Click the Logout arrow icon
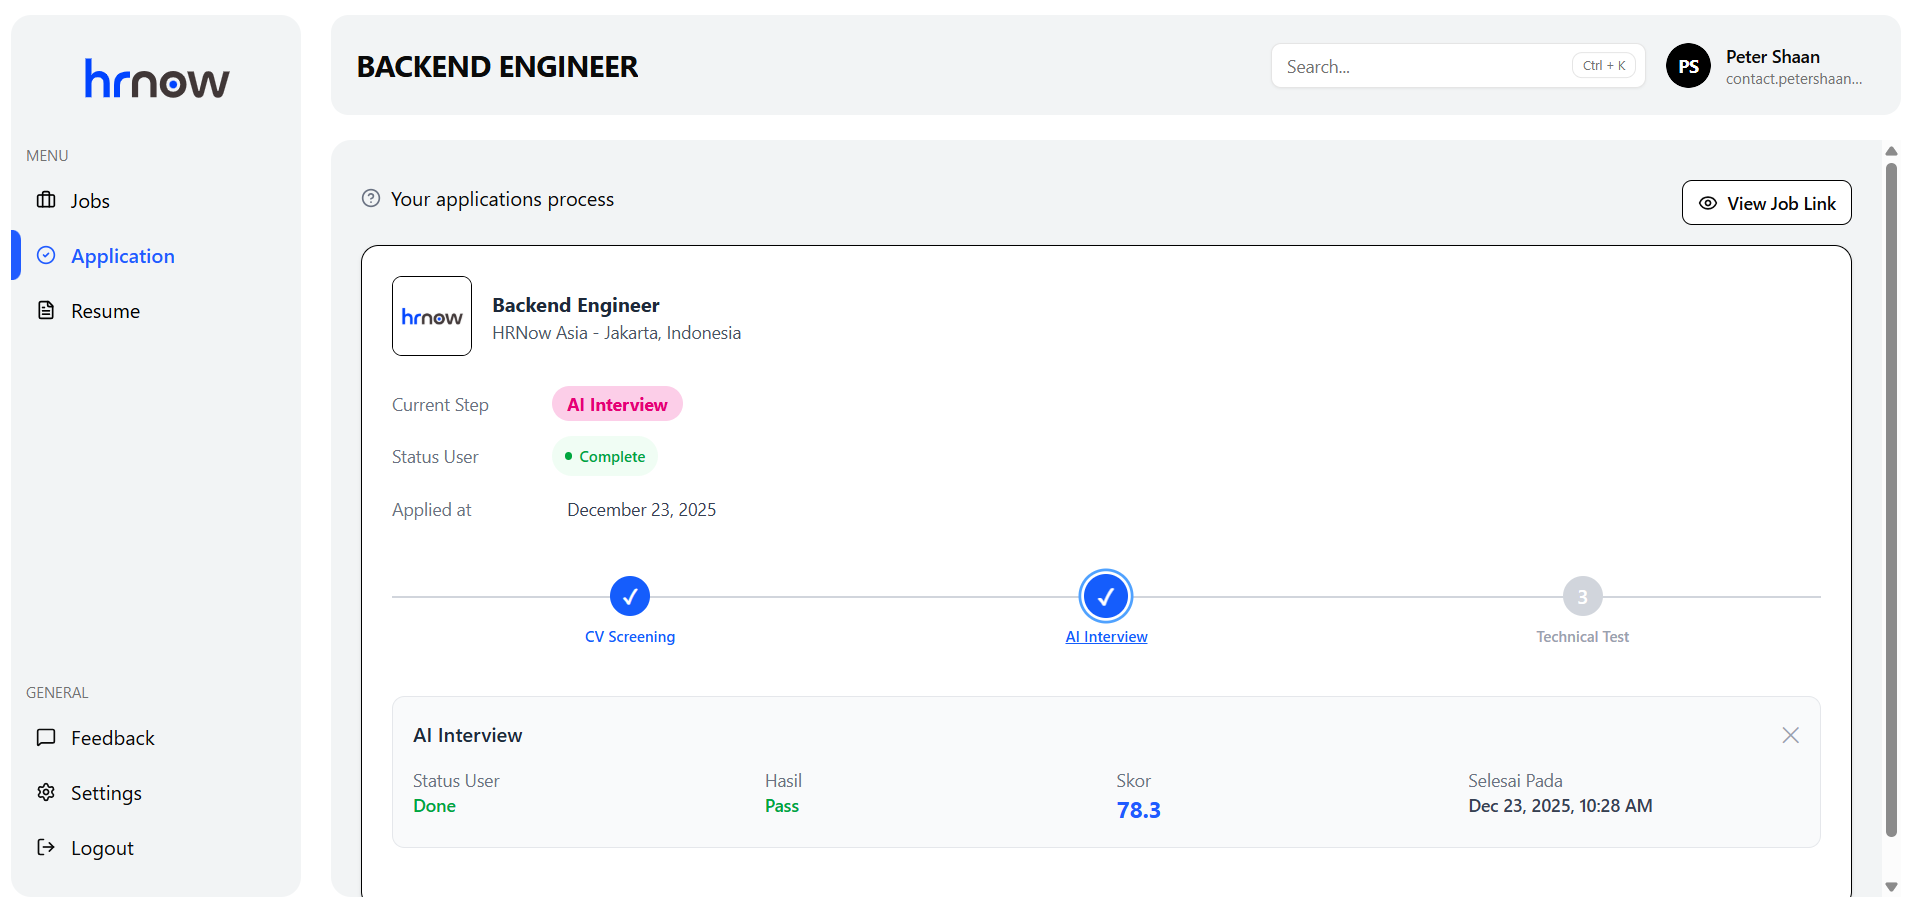1915x905 pixels. point(46,848)
